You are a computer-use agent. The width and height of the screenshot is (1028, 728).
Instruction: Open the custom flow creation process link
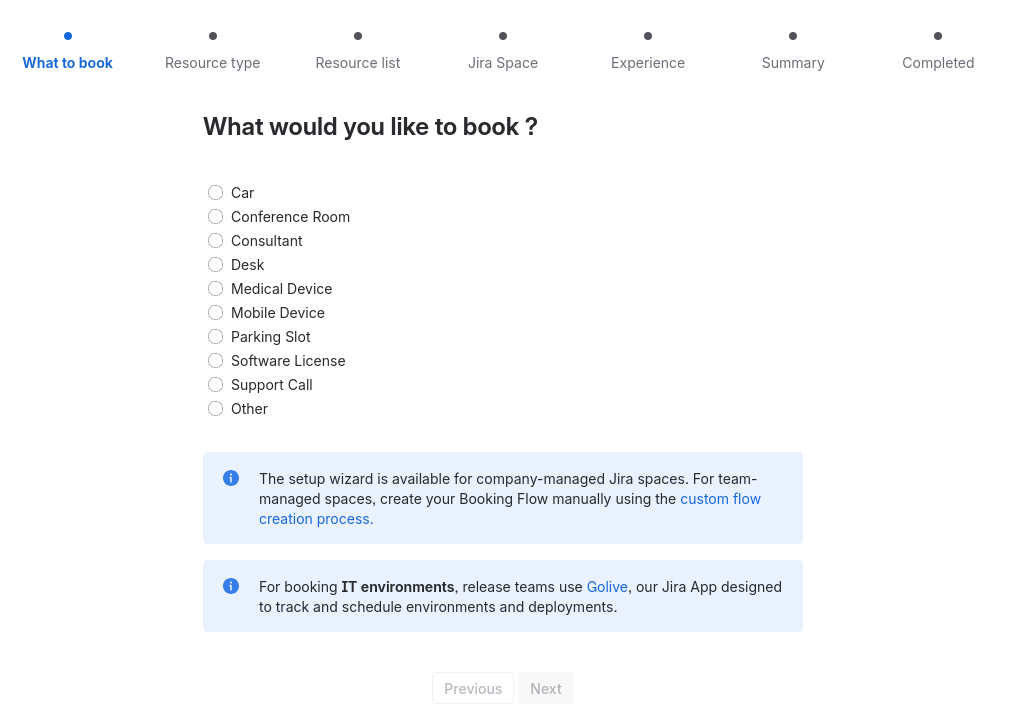click(x=720, y=499)
